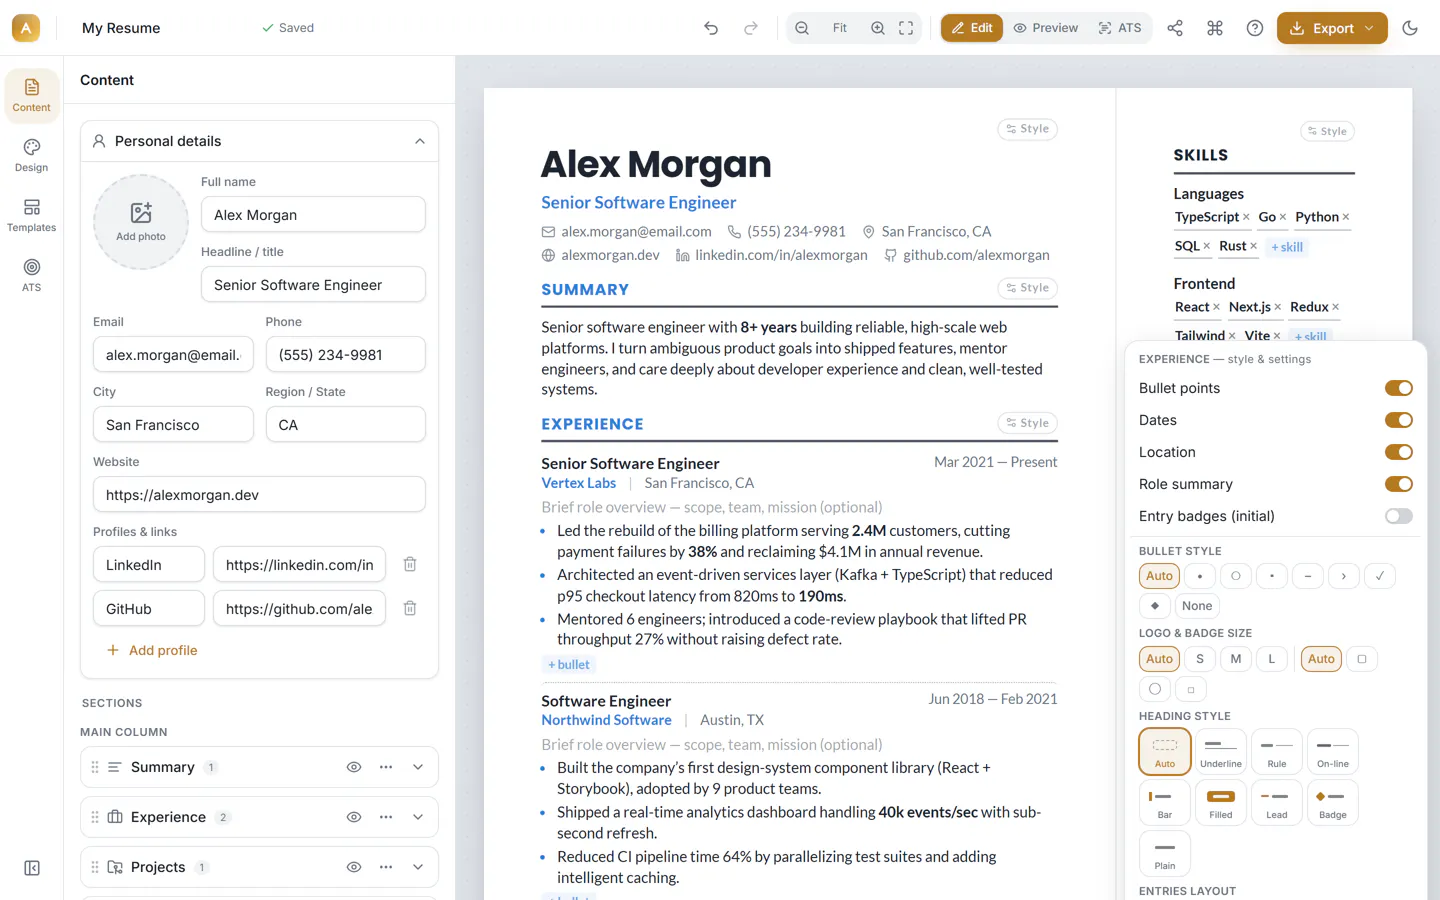This screenshot has width=1440, height=900.
Task: Zoom in using the plus magnifier icon
Action: pos(878,28)
